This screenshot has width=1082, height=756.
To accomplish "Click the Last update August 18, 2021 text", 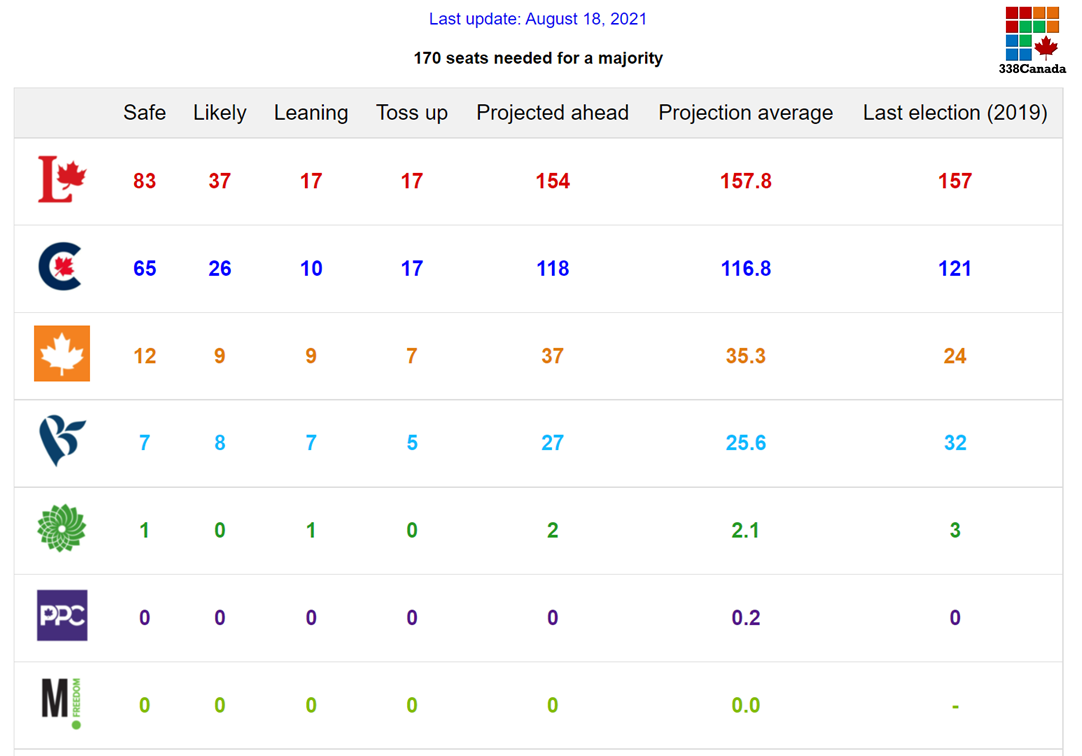I will [x=538, y=19].
